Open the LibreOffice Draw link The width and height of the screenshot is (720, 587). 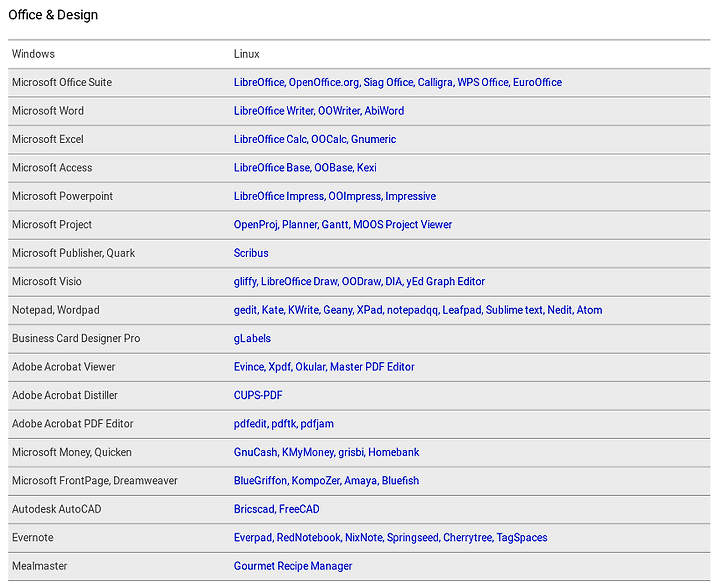pyautogui.click(x=299, y=282)
